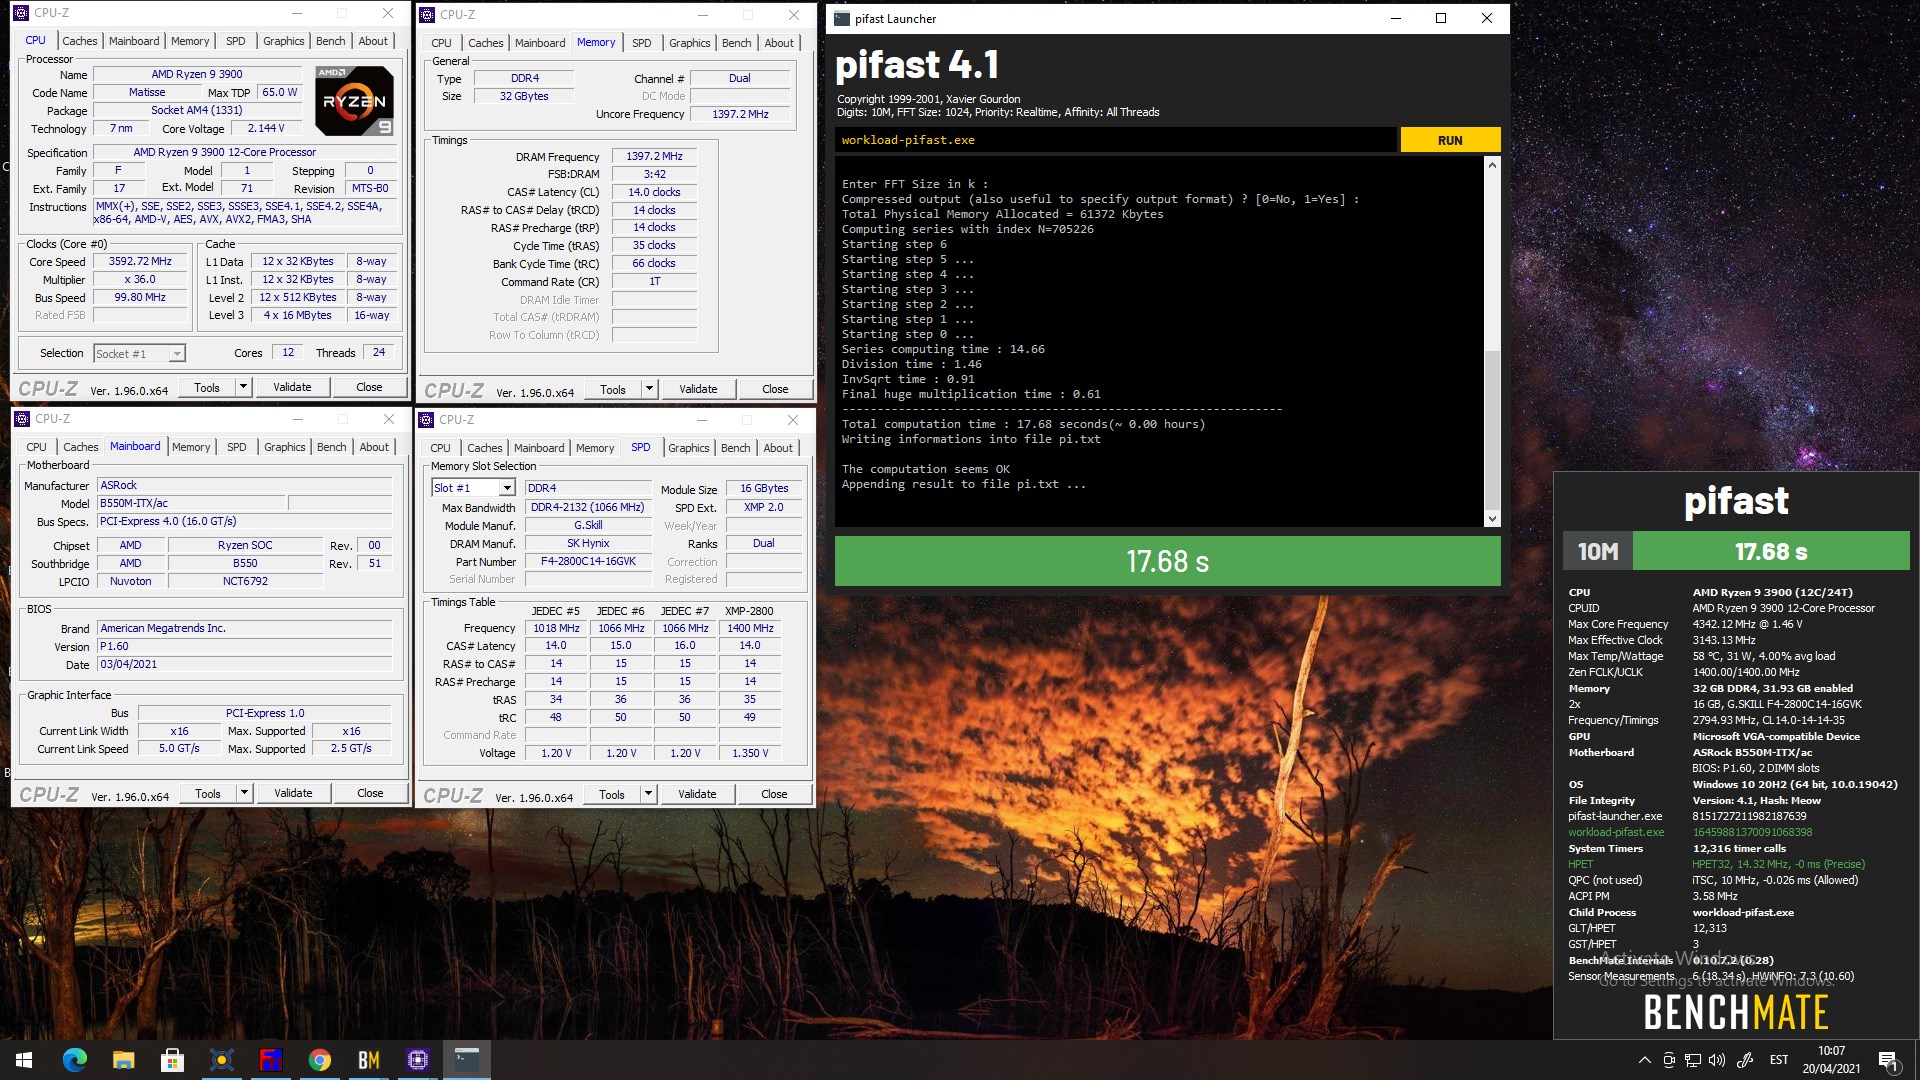Image resolution: width=1920 pixels, height=1080 pixels.
Task: Show hidden tray icons chevron
Action: tap(1644, 1060)
